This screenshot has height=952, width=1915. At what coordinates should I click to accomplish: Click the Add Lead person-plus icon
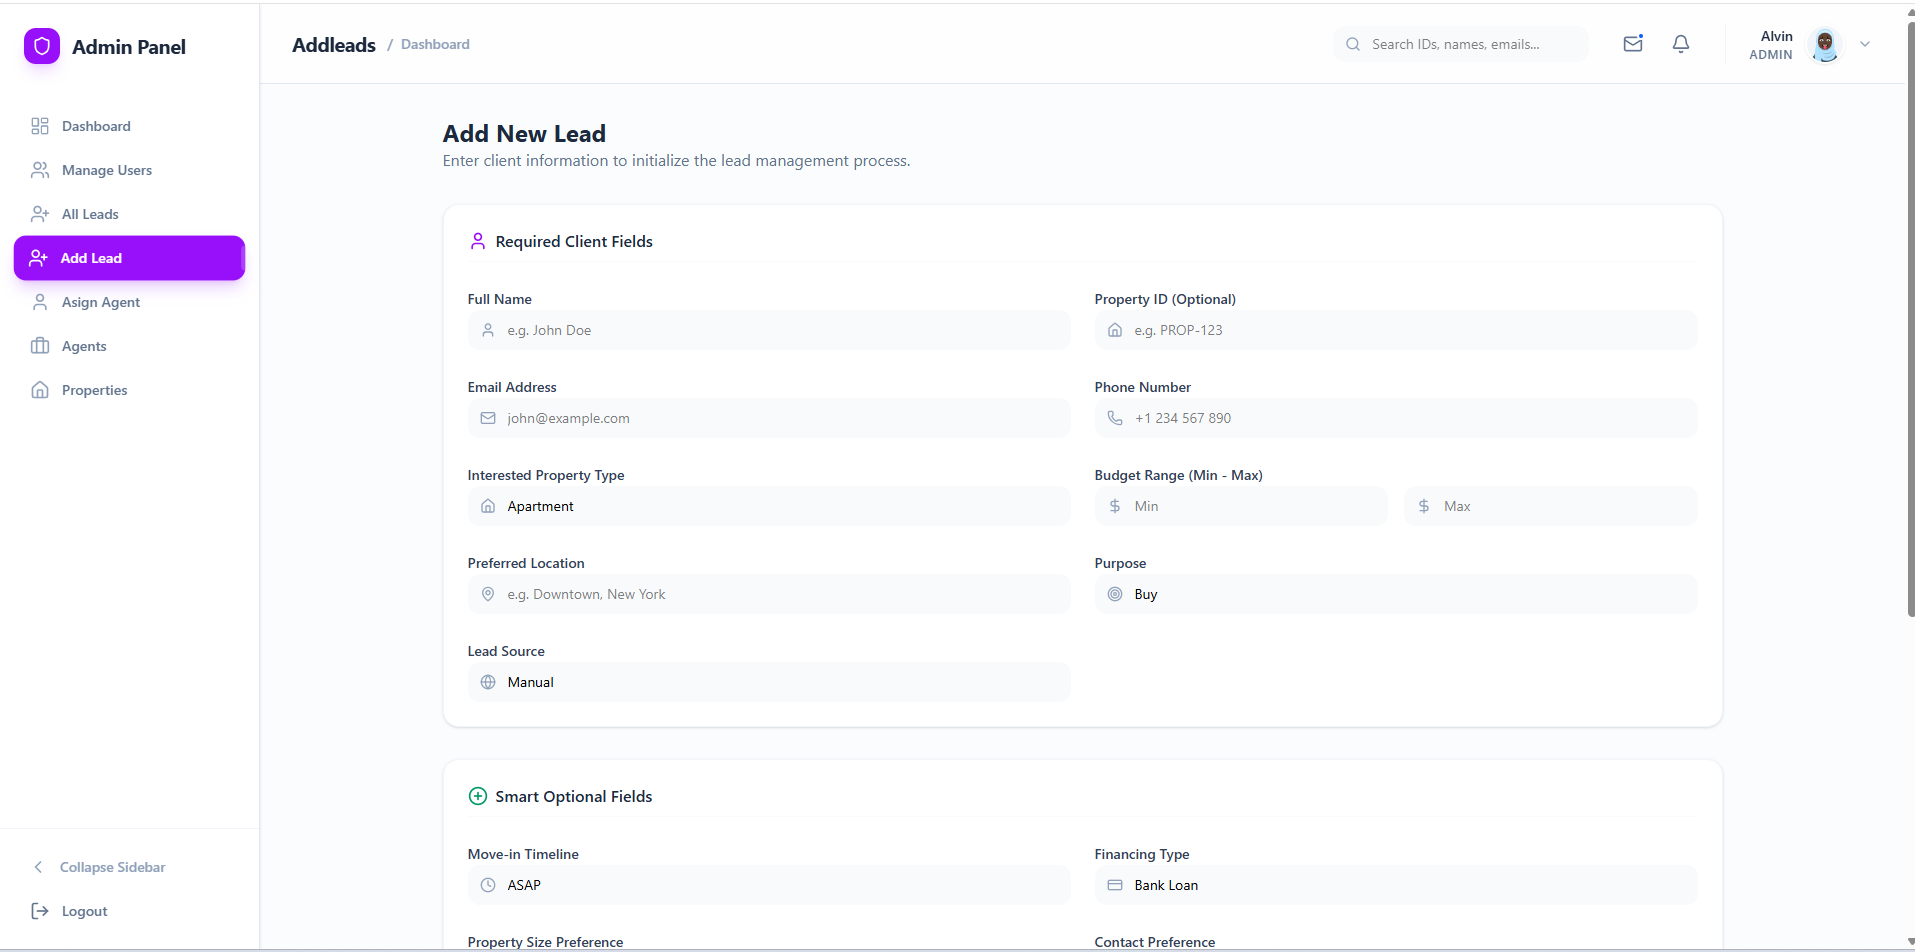click(x=39, y=258)
